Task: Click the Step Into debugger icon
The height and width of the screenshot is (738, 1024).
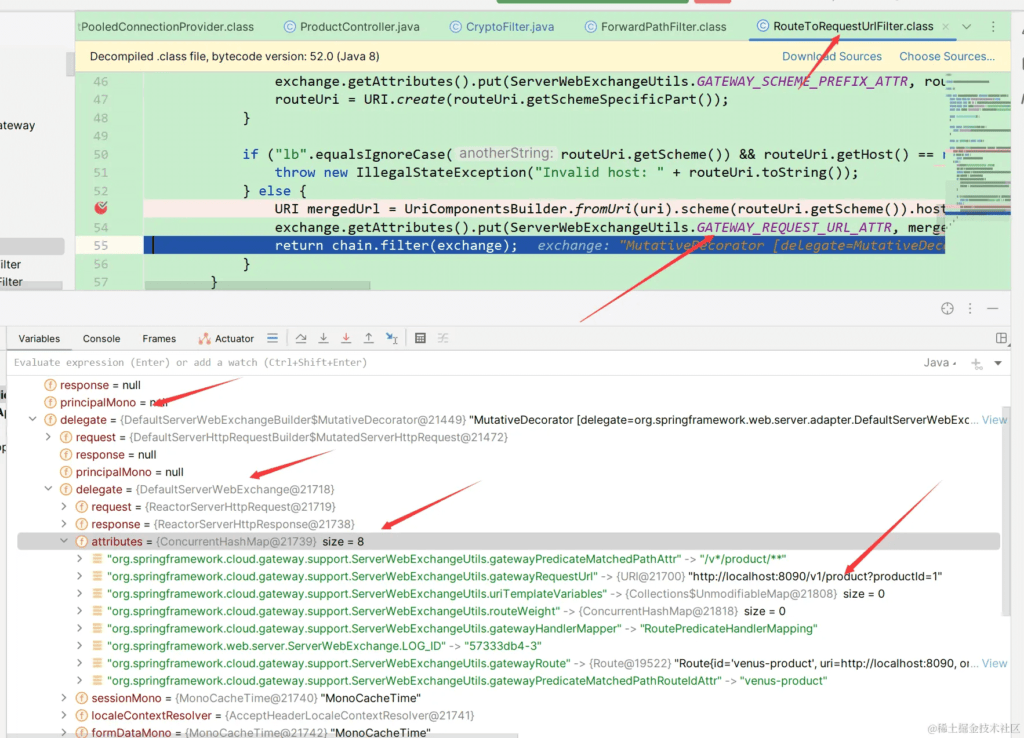Action: [323, 338]
